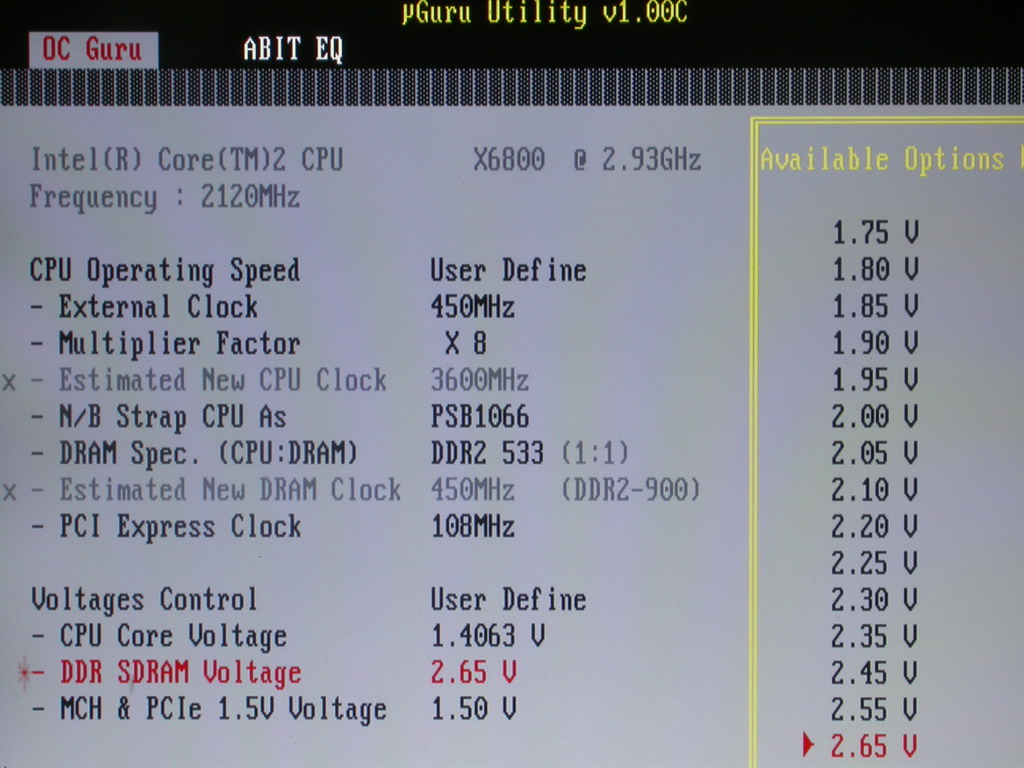Click the 1.4063 V value
This screenshot has height=768, width=1024.
[488, 637]
